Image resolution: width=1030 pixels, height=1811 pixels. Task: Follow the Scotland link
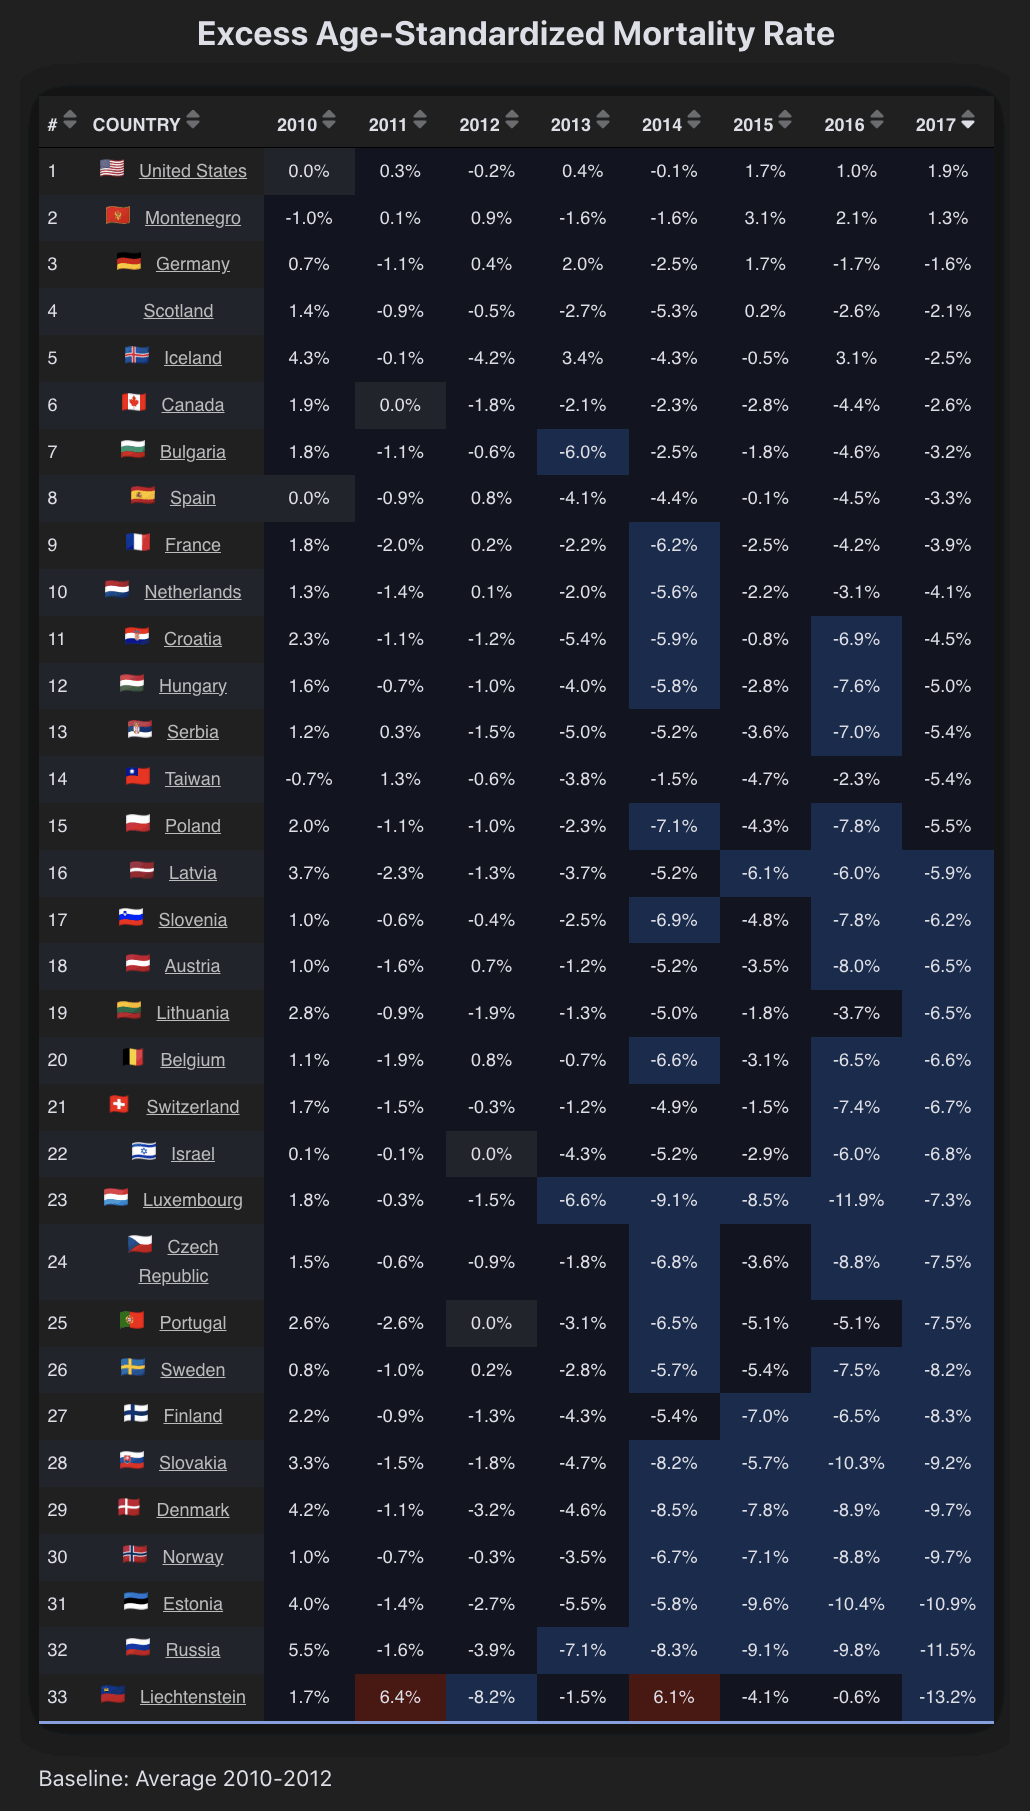click(178, 311)
